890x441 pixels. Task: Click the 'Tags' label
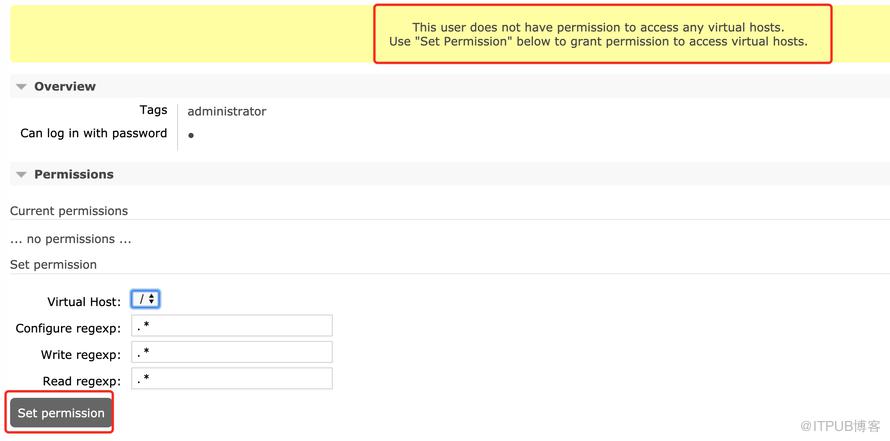(x=153, y=110)
